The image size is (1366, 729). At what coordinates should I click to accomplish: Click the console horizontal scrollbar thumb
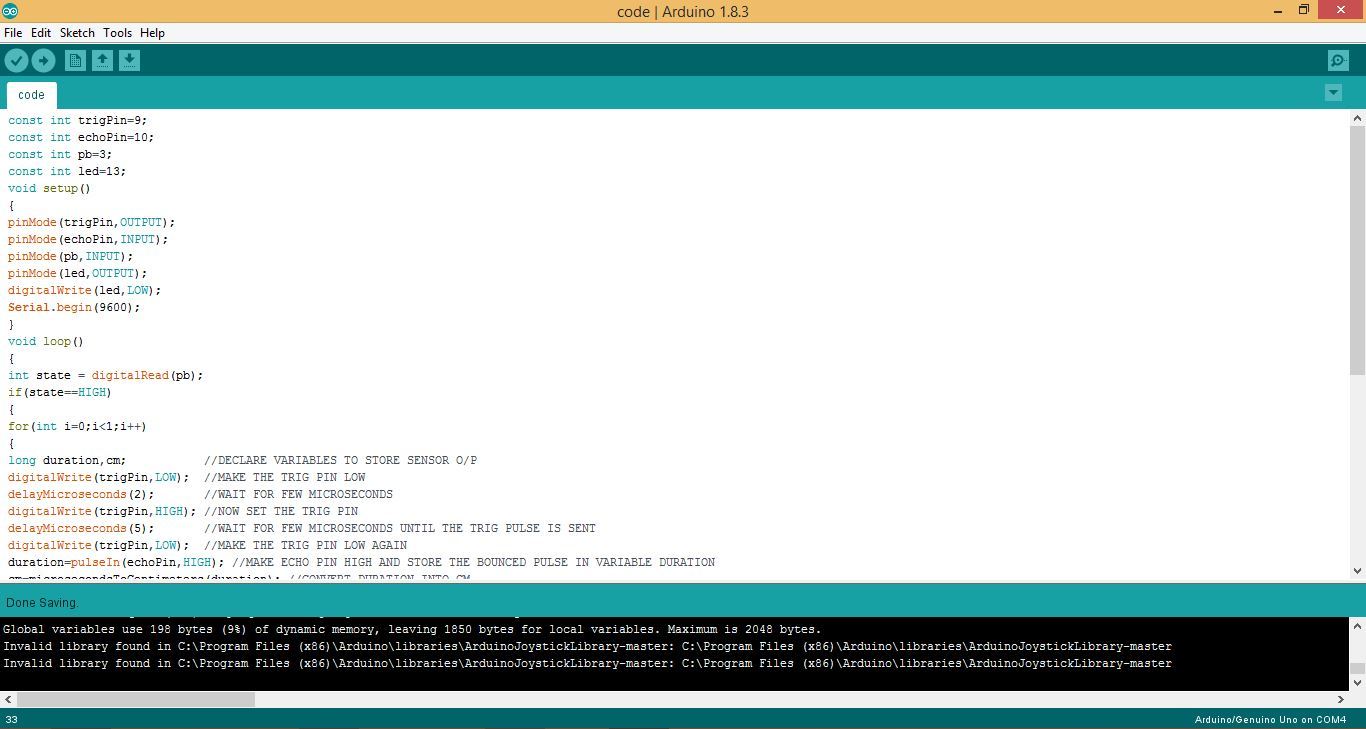click(x=135, y=699)
